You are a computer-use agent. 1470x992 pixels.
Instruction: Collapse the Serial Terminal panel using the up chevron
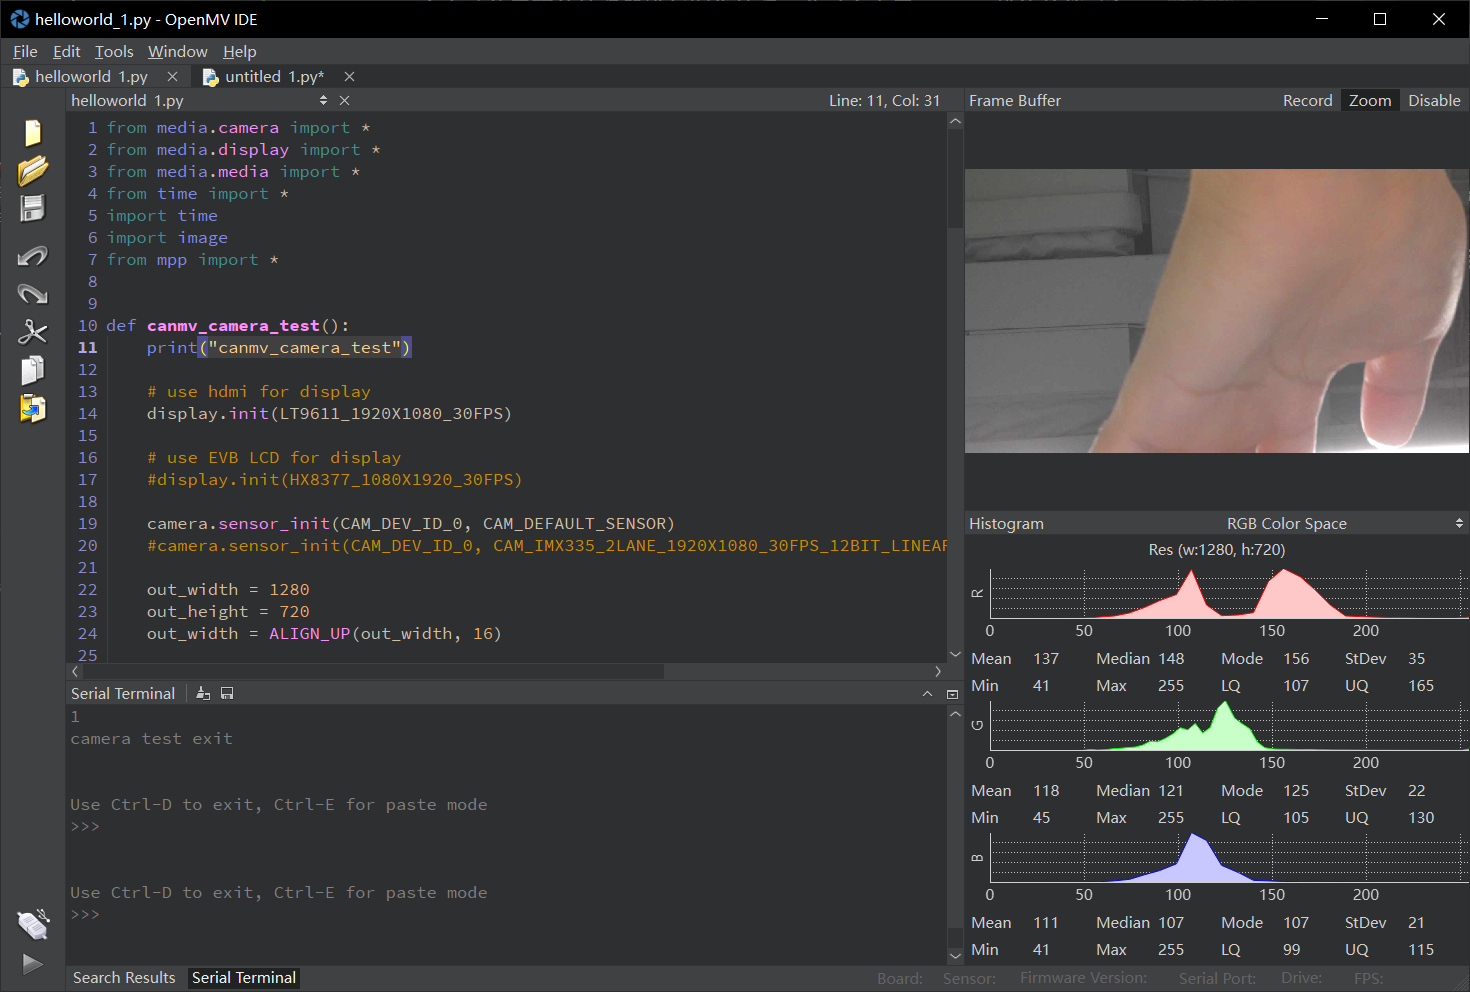coord(927,693)
